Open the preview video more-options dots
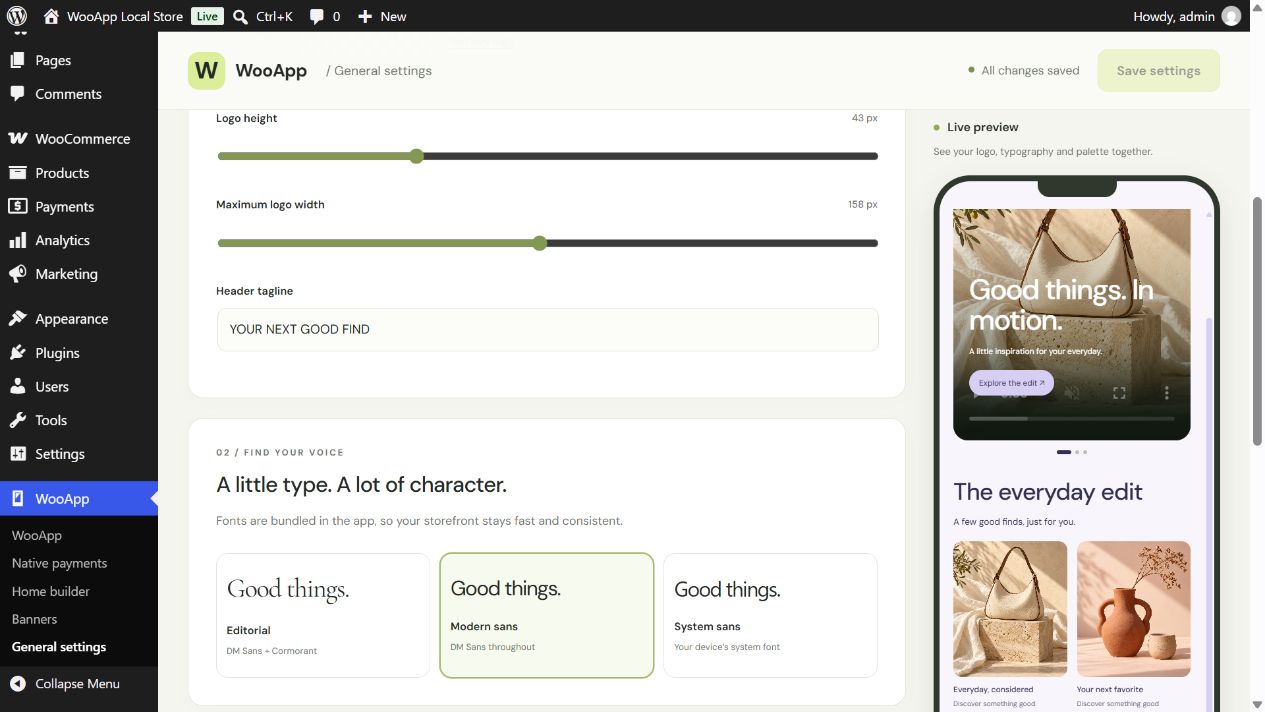This screenshot has height=712, width=1265. (x=1166, y=393)
